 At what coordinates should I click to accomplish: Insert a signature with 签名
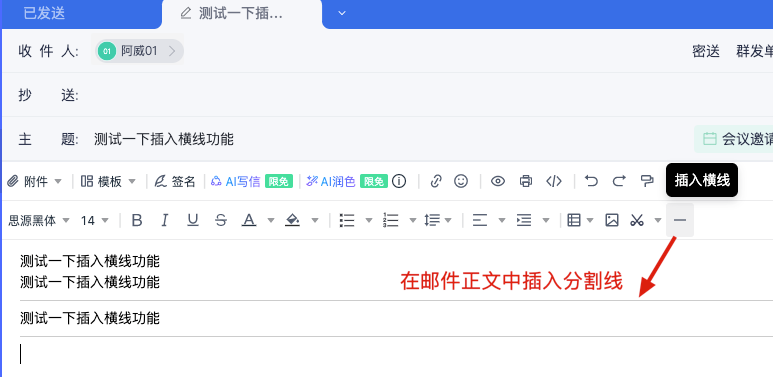[x=175, y=181]
